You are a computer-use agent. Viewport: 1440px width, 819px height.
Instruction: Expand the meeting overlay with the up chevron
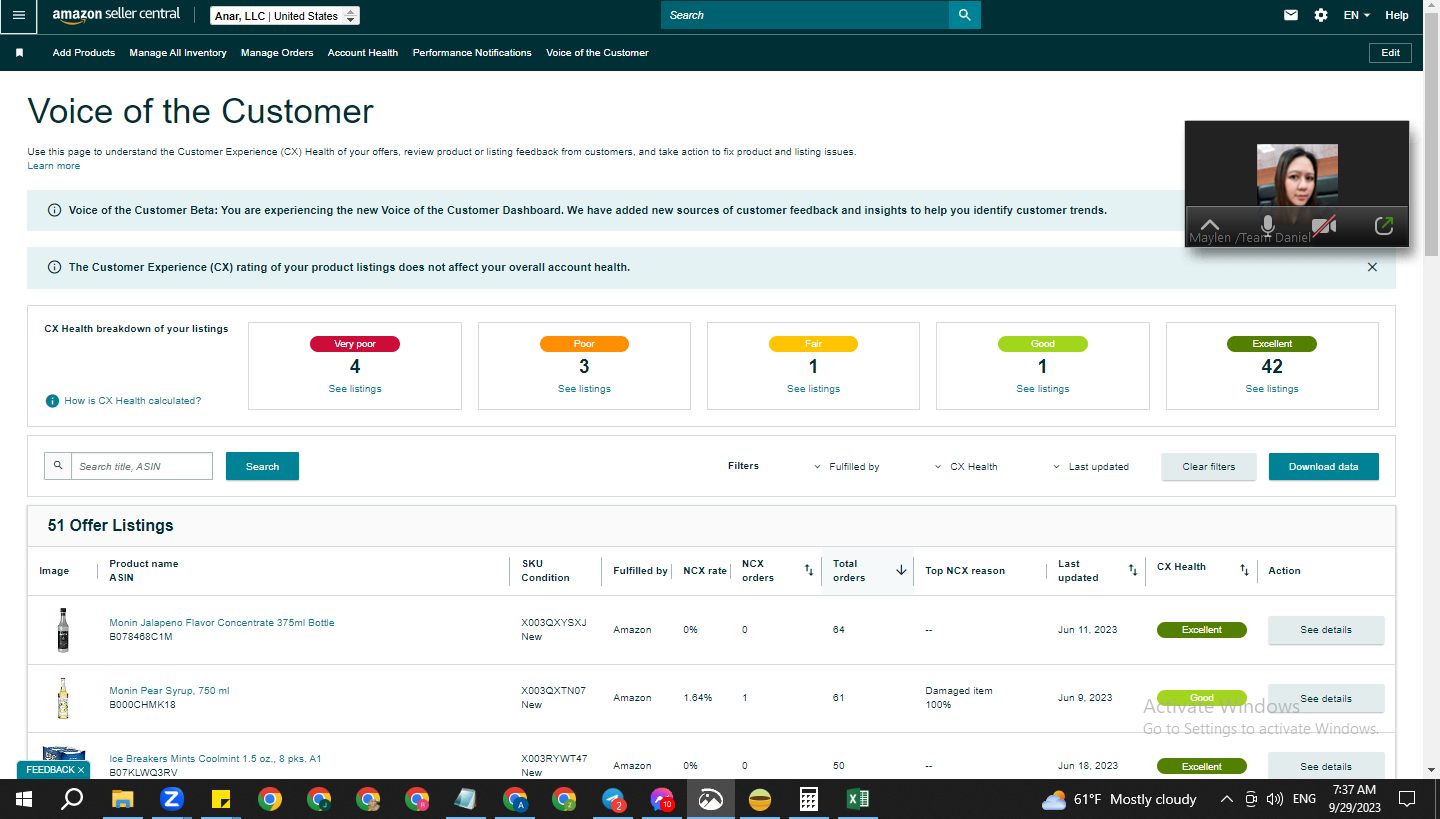1210,226
